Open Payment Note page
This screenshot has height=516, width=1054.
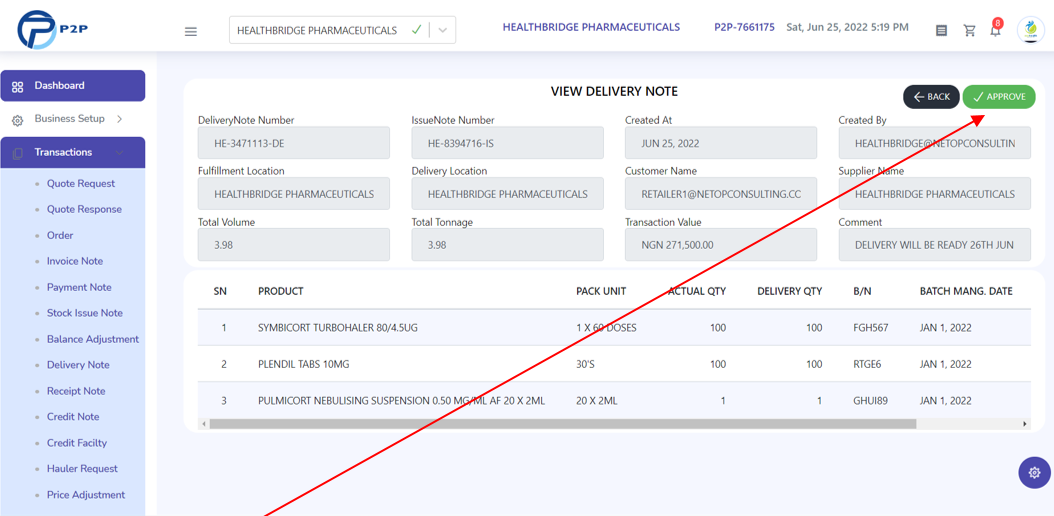79,287
